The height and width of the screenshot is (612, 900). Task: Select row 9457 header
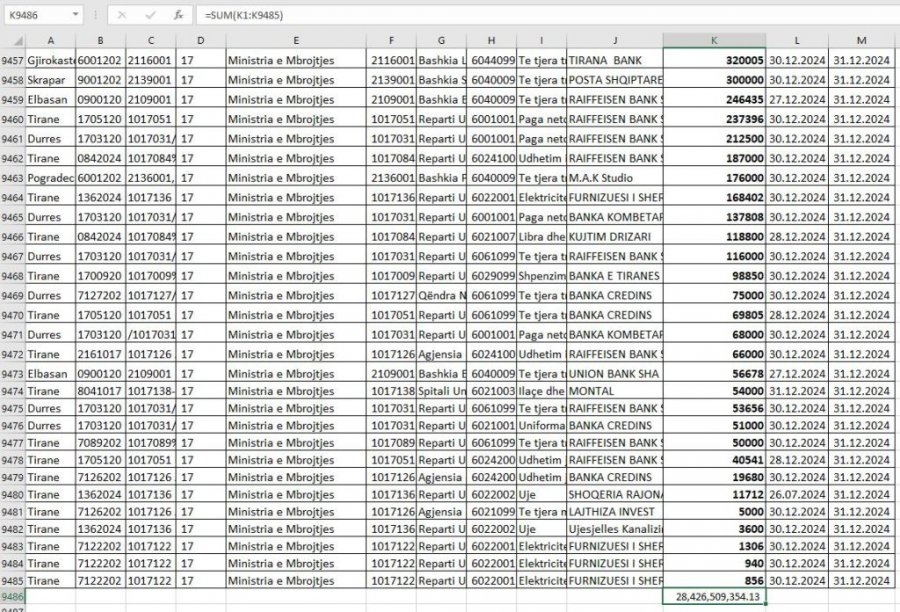12,61
